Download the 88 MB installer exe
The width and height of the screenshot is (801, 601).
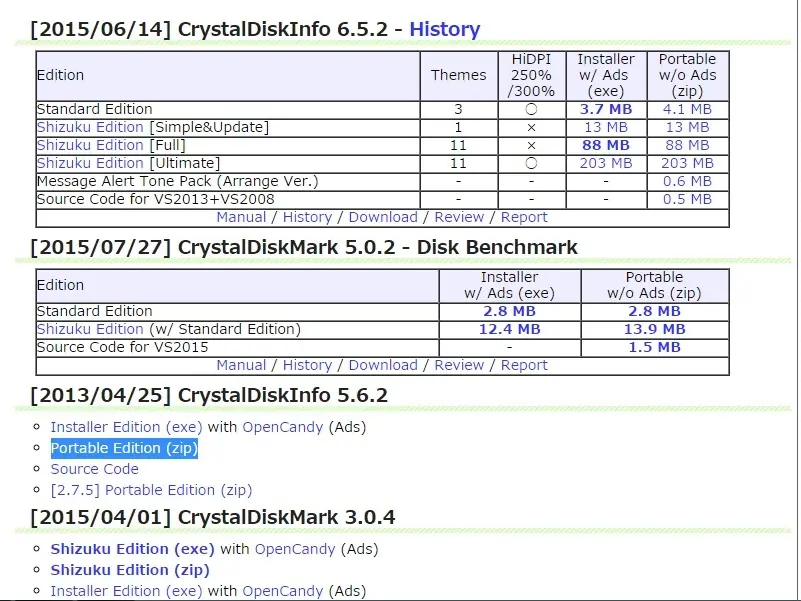click(x=606, y=145)
